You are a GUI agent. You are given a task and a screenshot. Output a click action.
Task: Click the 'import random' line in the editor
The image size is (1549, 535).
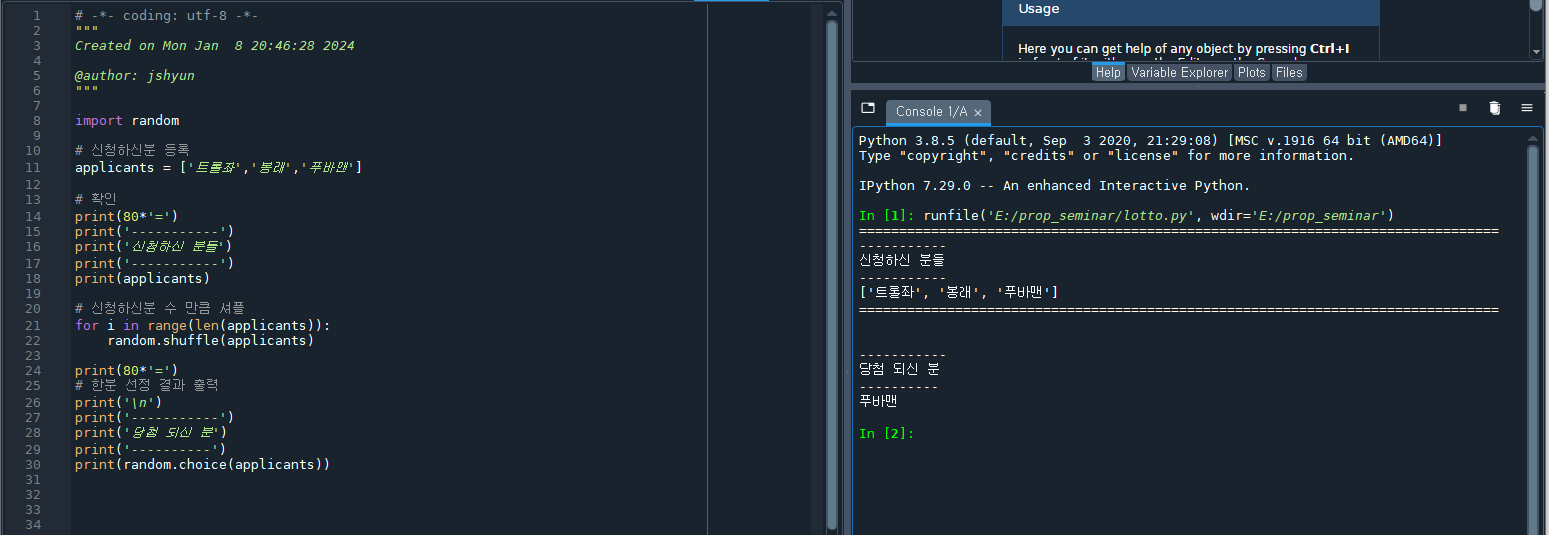pyautogui.click(x=127, y=121)
